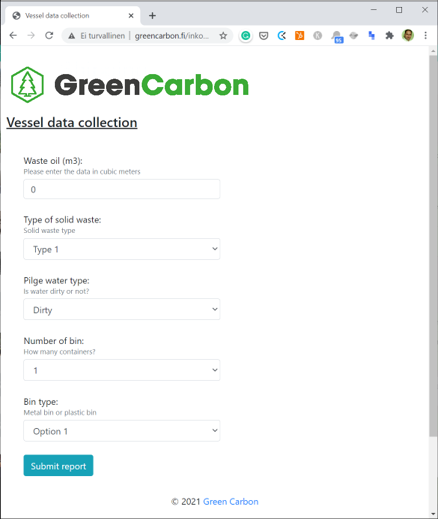
Task: Open the Green Carbon footer link
Action: point(231,502)
